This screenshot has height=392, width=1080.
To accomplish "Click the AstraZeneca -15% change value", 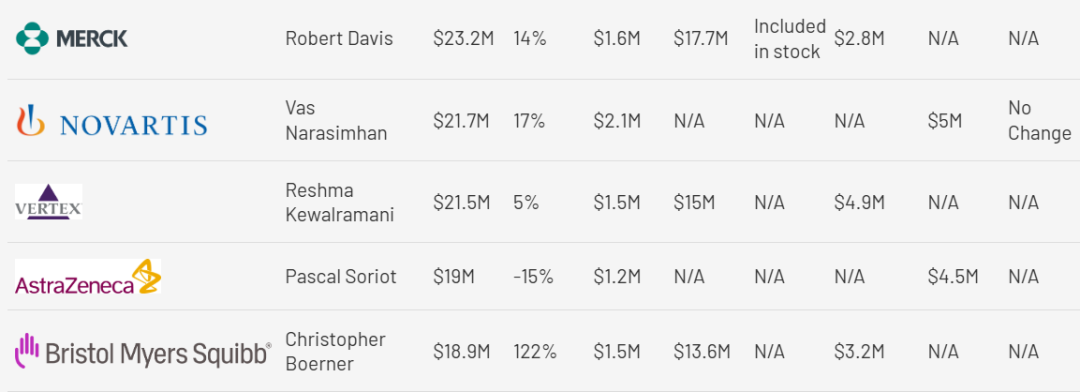I will [533, 277].
